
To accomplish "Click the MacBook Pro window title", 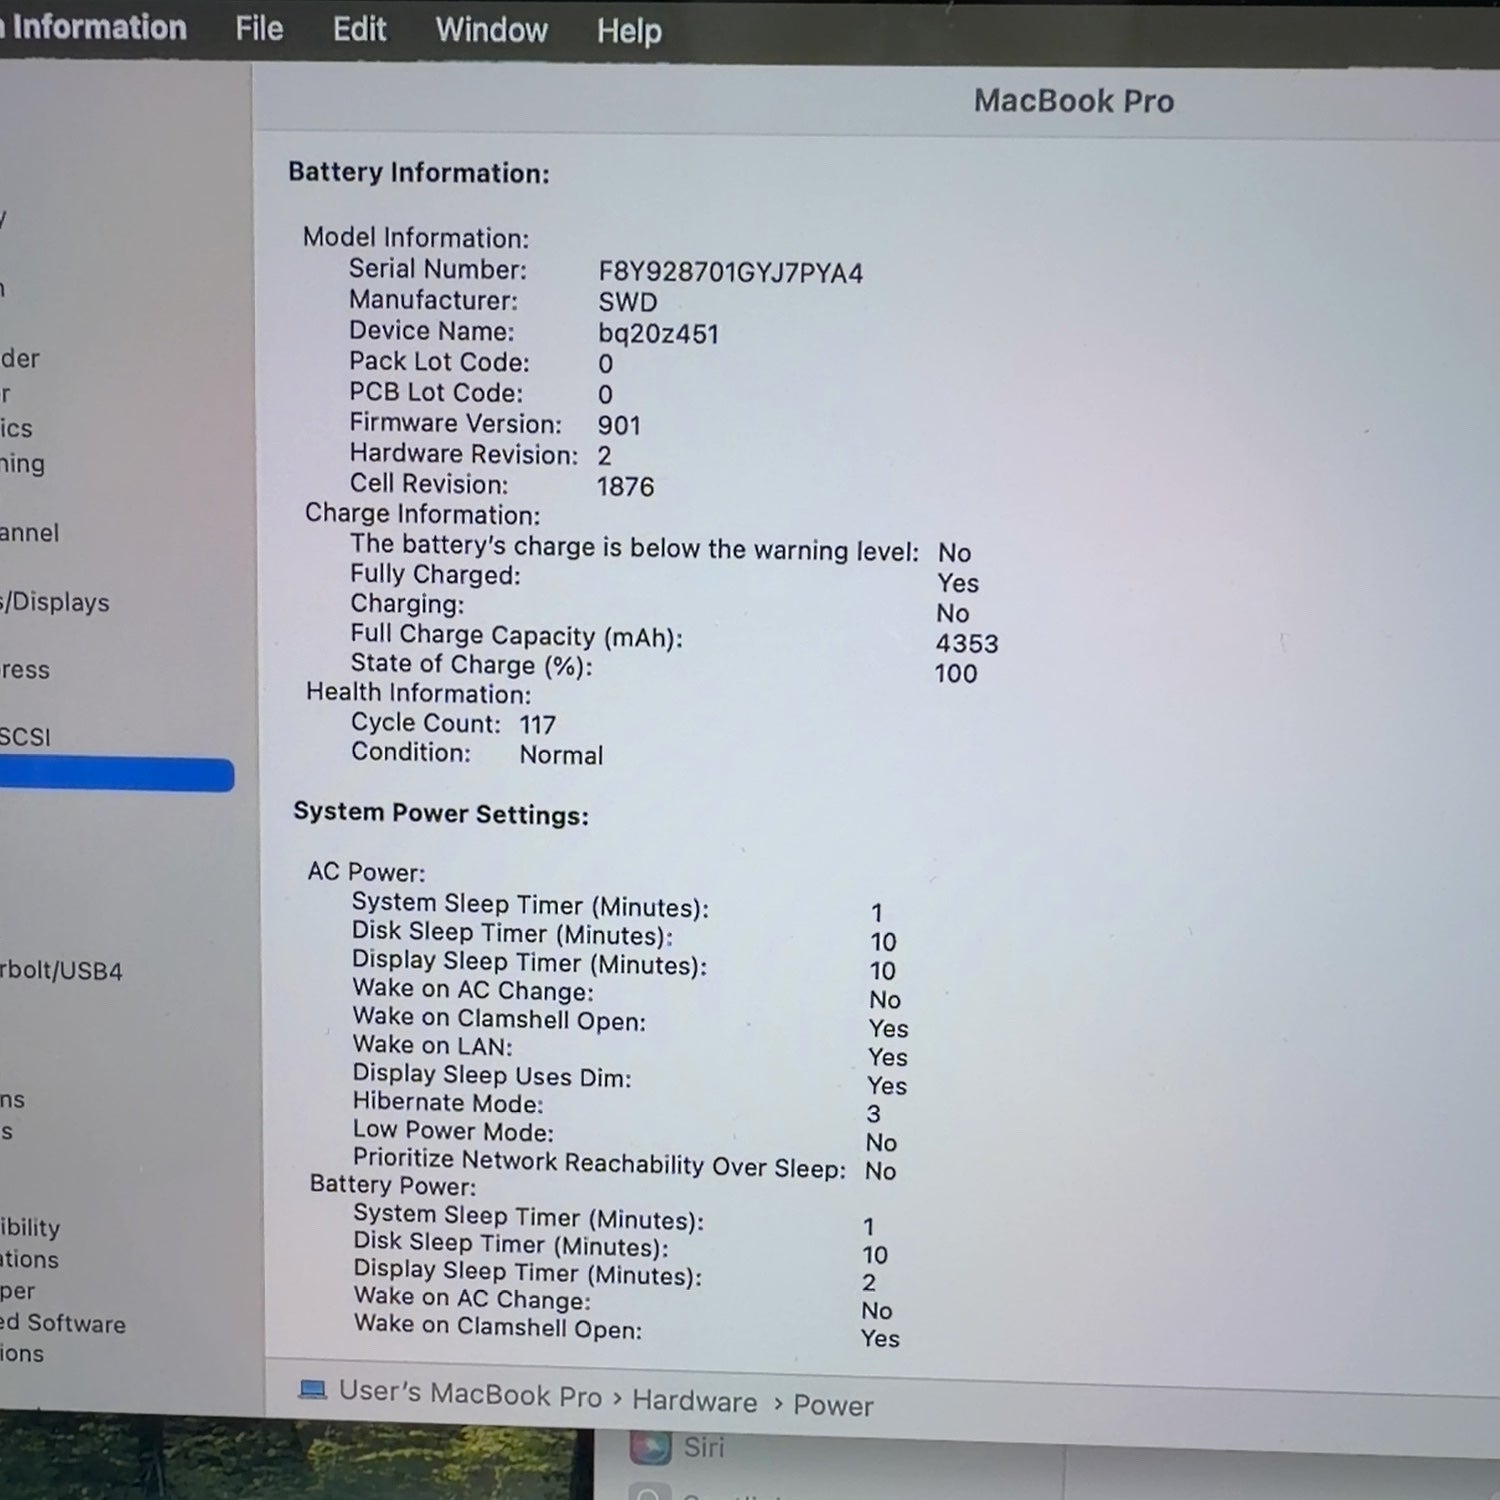I will click(x=1074, y=101).
